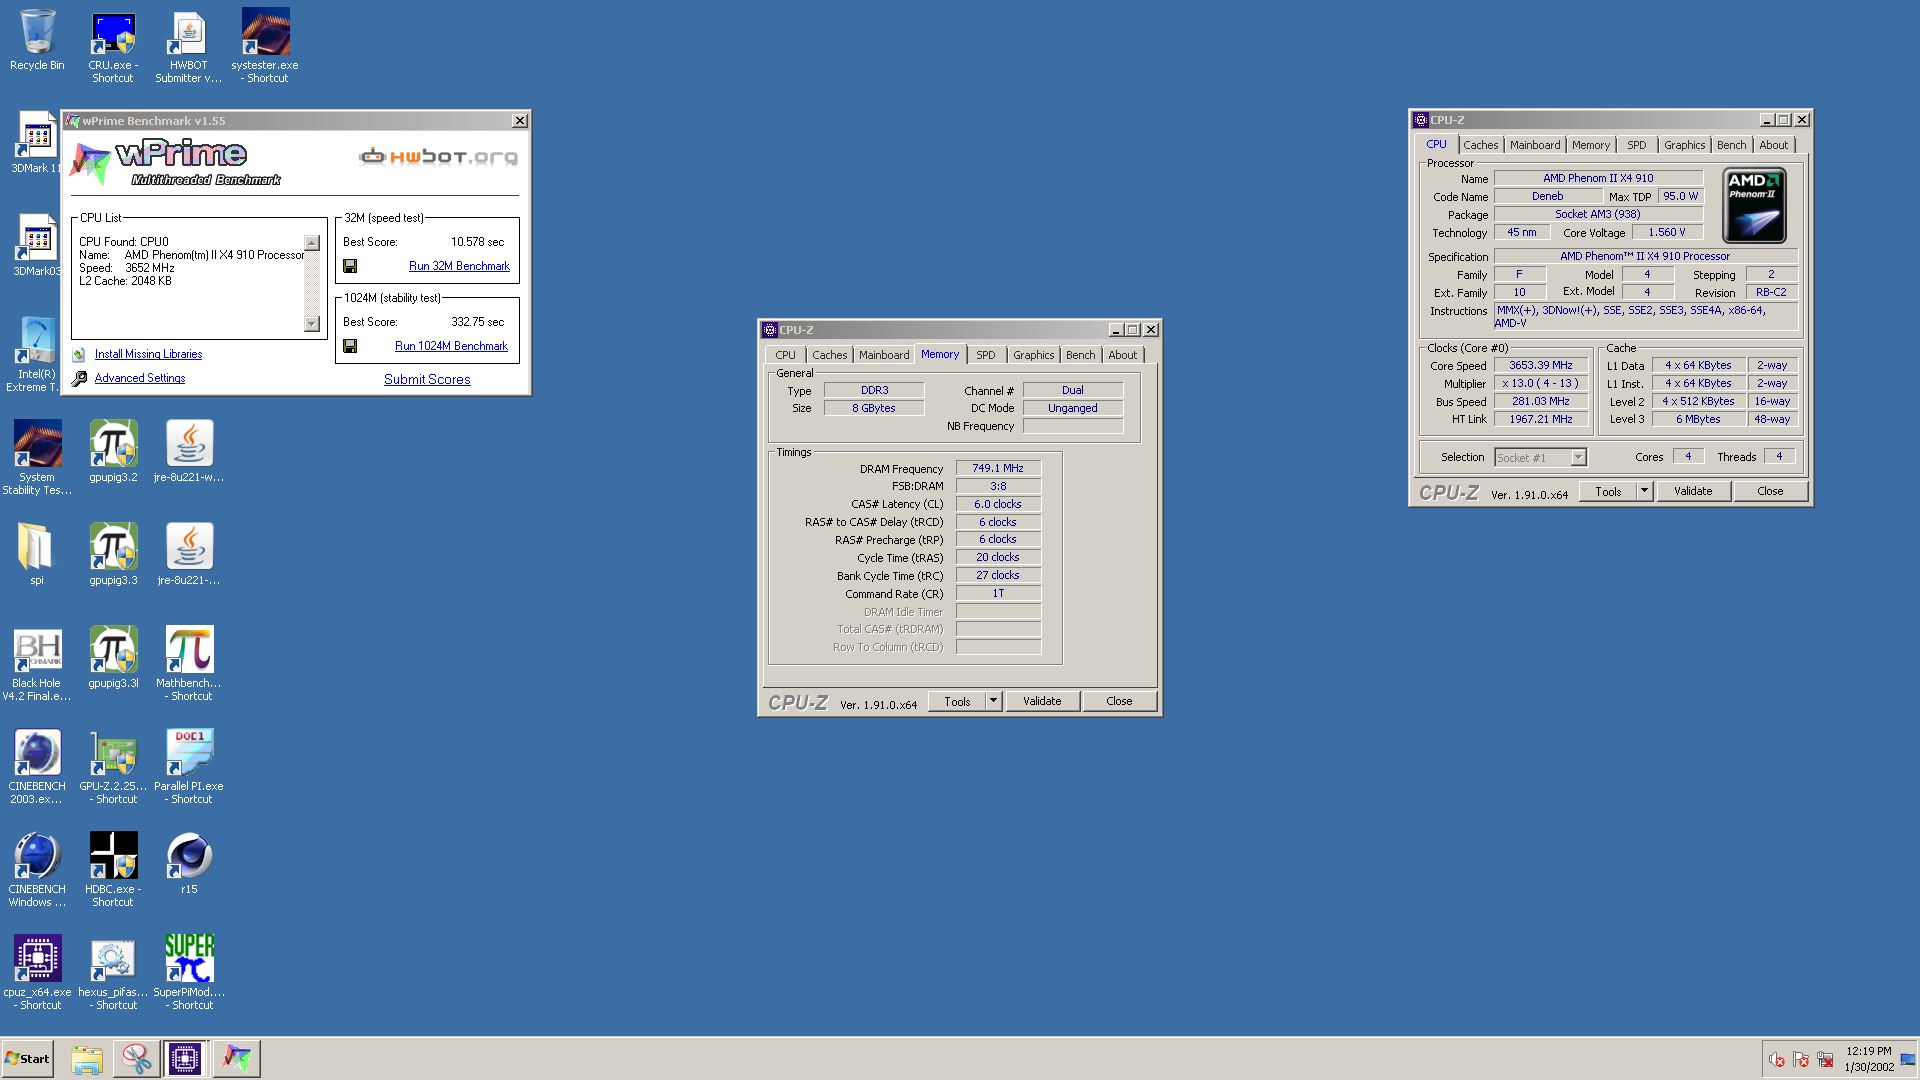Click Validate in Memory CPU-Z window
This screenshot has height=1080, width=1920.
coord(1042,701)
